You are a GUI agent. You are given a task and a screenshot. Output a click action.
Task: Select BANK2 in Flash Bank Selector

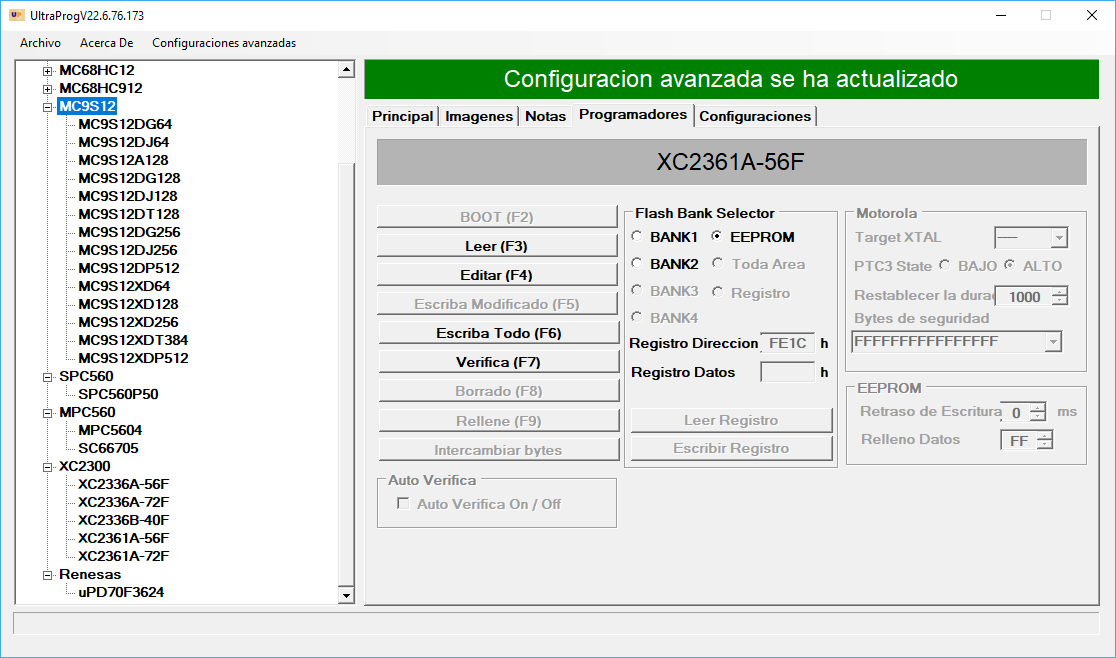637,264
